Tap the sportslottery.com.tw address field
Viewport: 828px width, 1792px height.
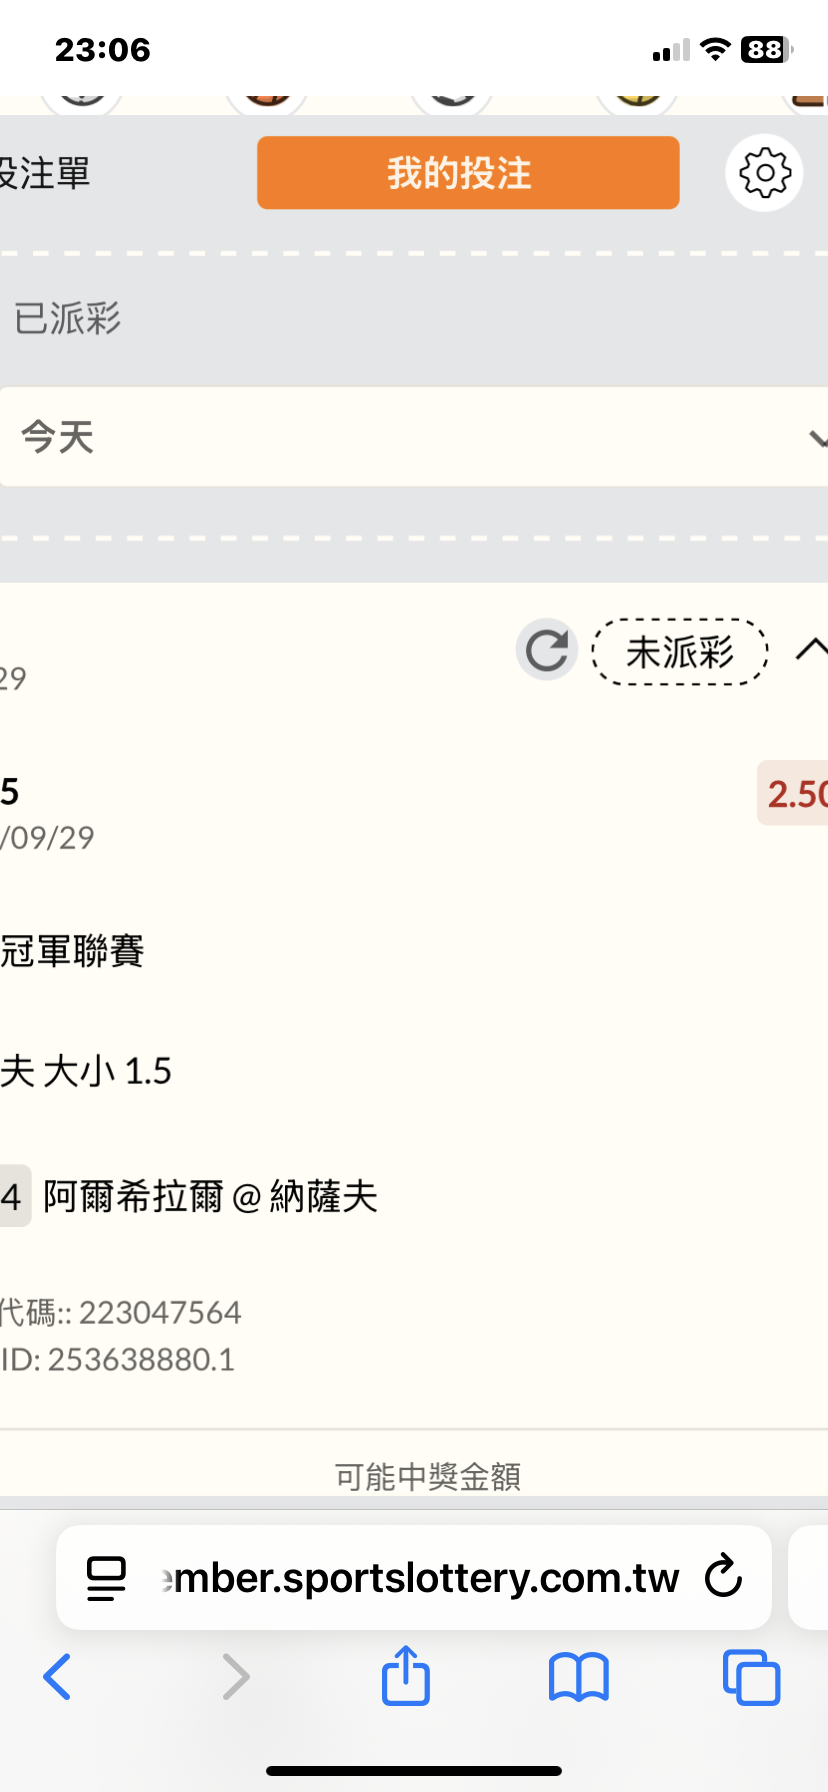(420, 1578)
